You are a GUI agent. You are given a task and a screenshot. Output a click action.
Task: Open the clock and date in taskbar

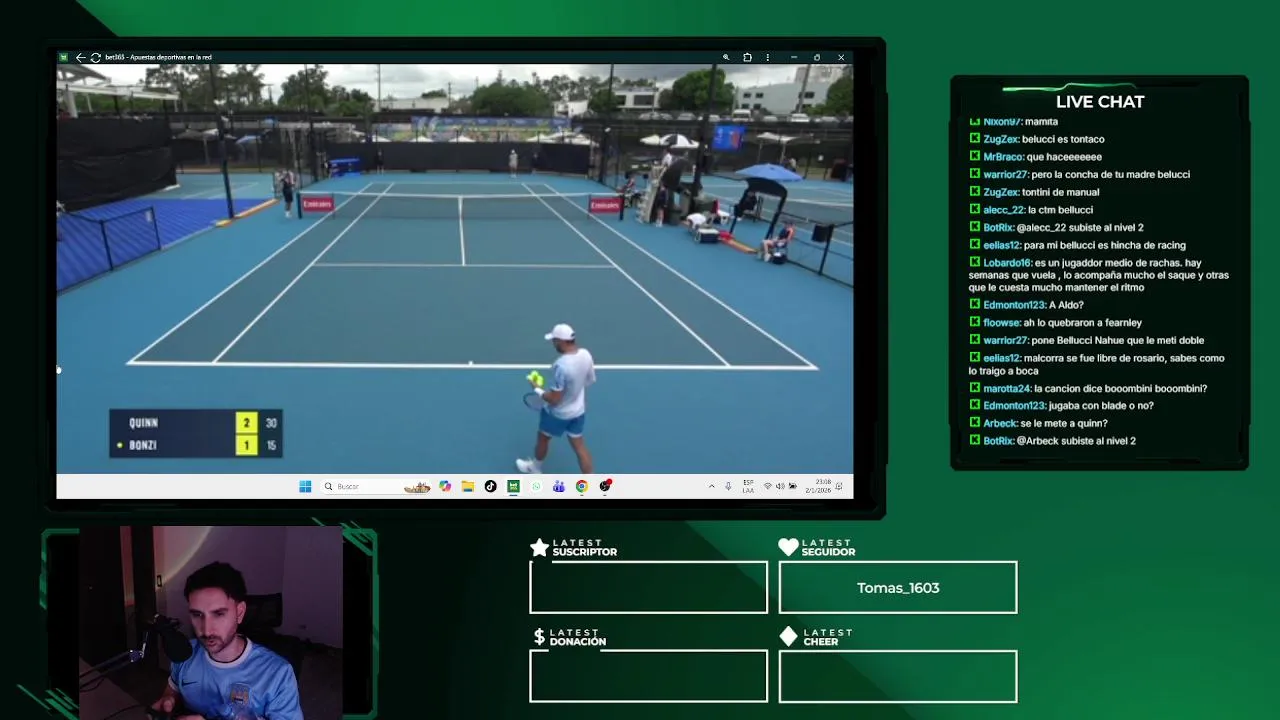coord(818,486)
